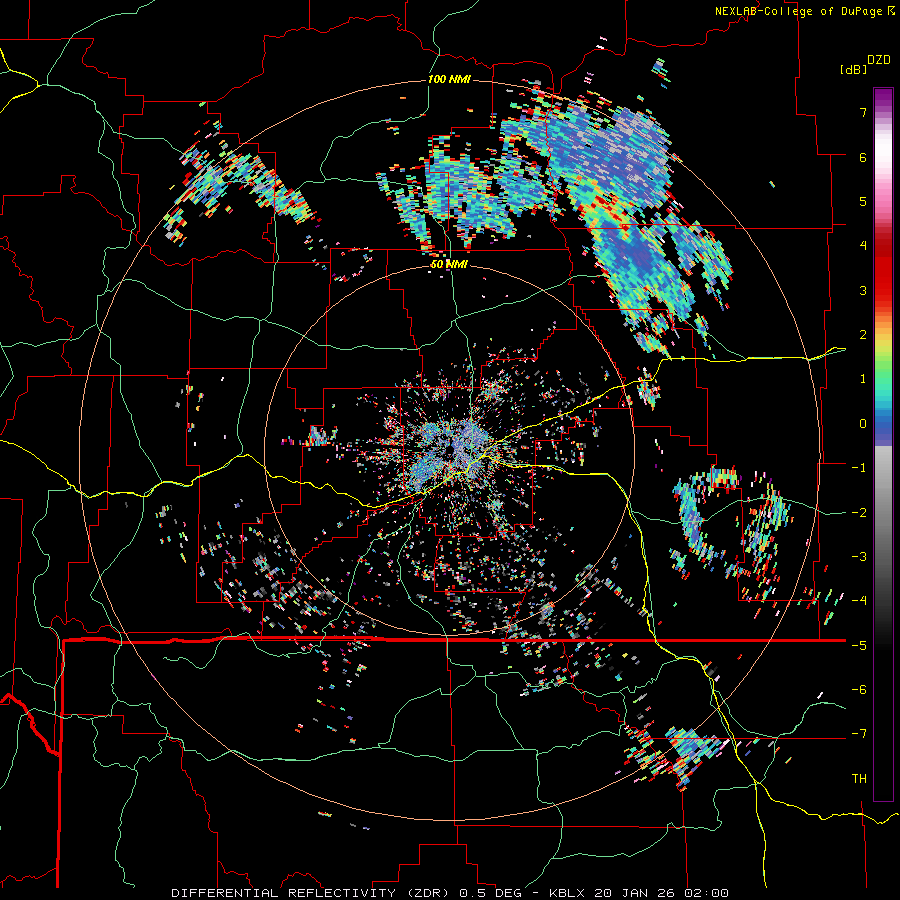Viewport: 900px width, 900px height.
Task: Click the [dB] unit label
Action: tap(853, 69)
